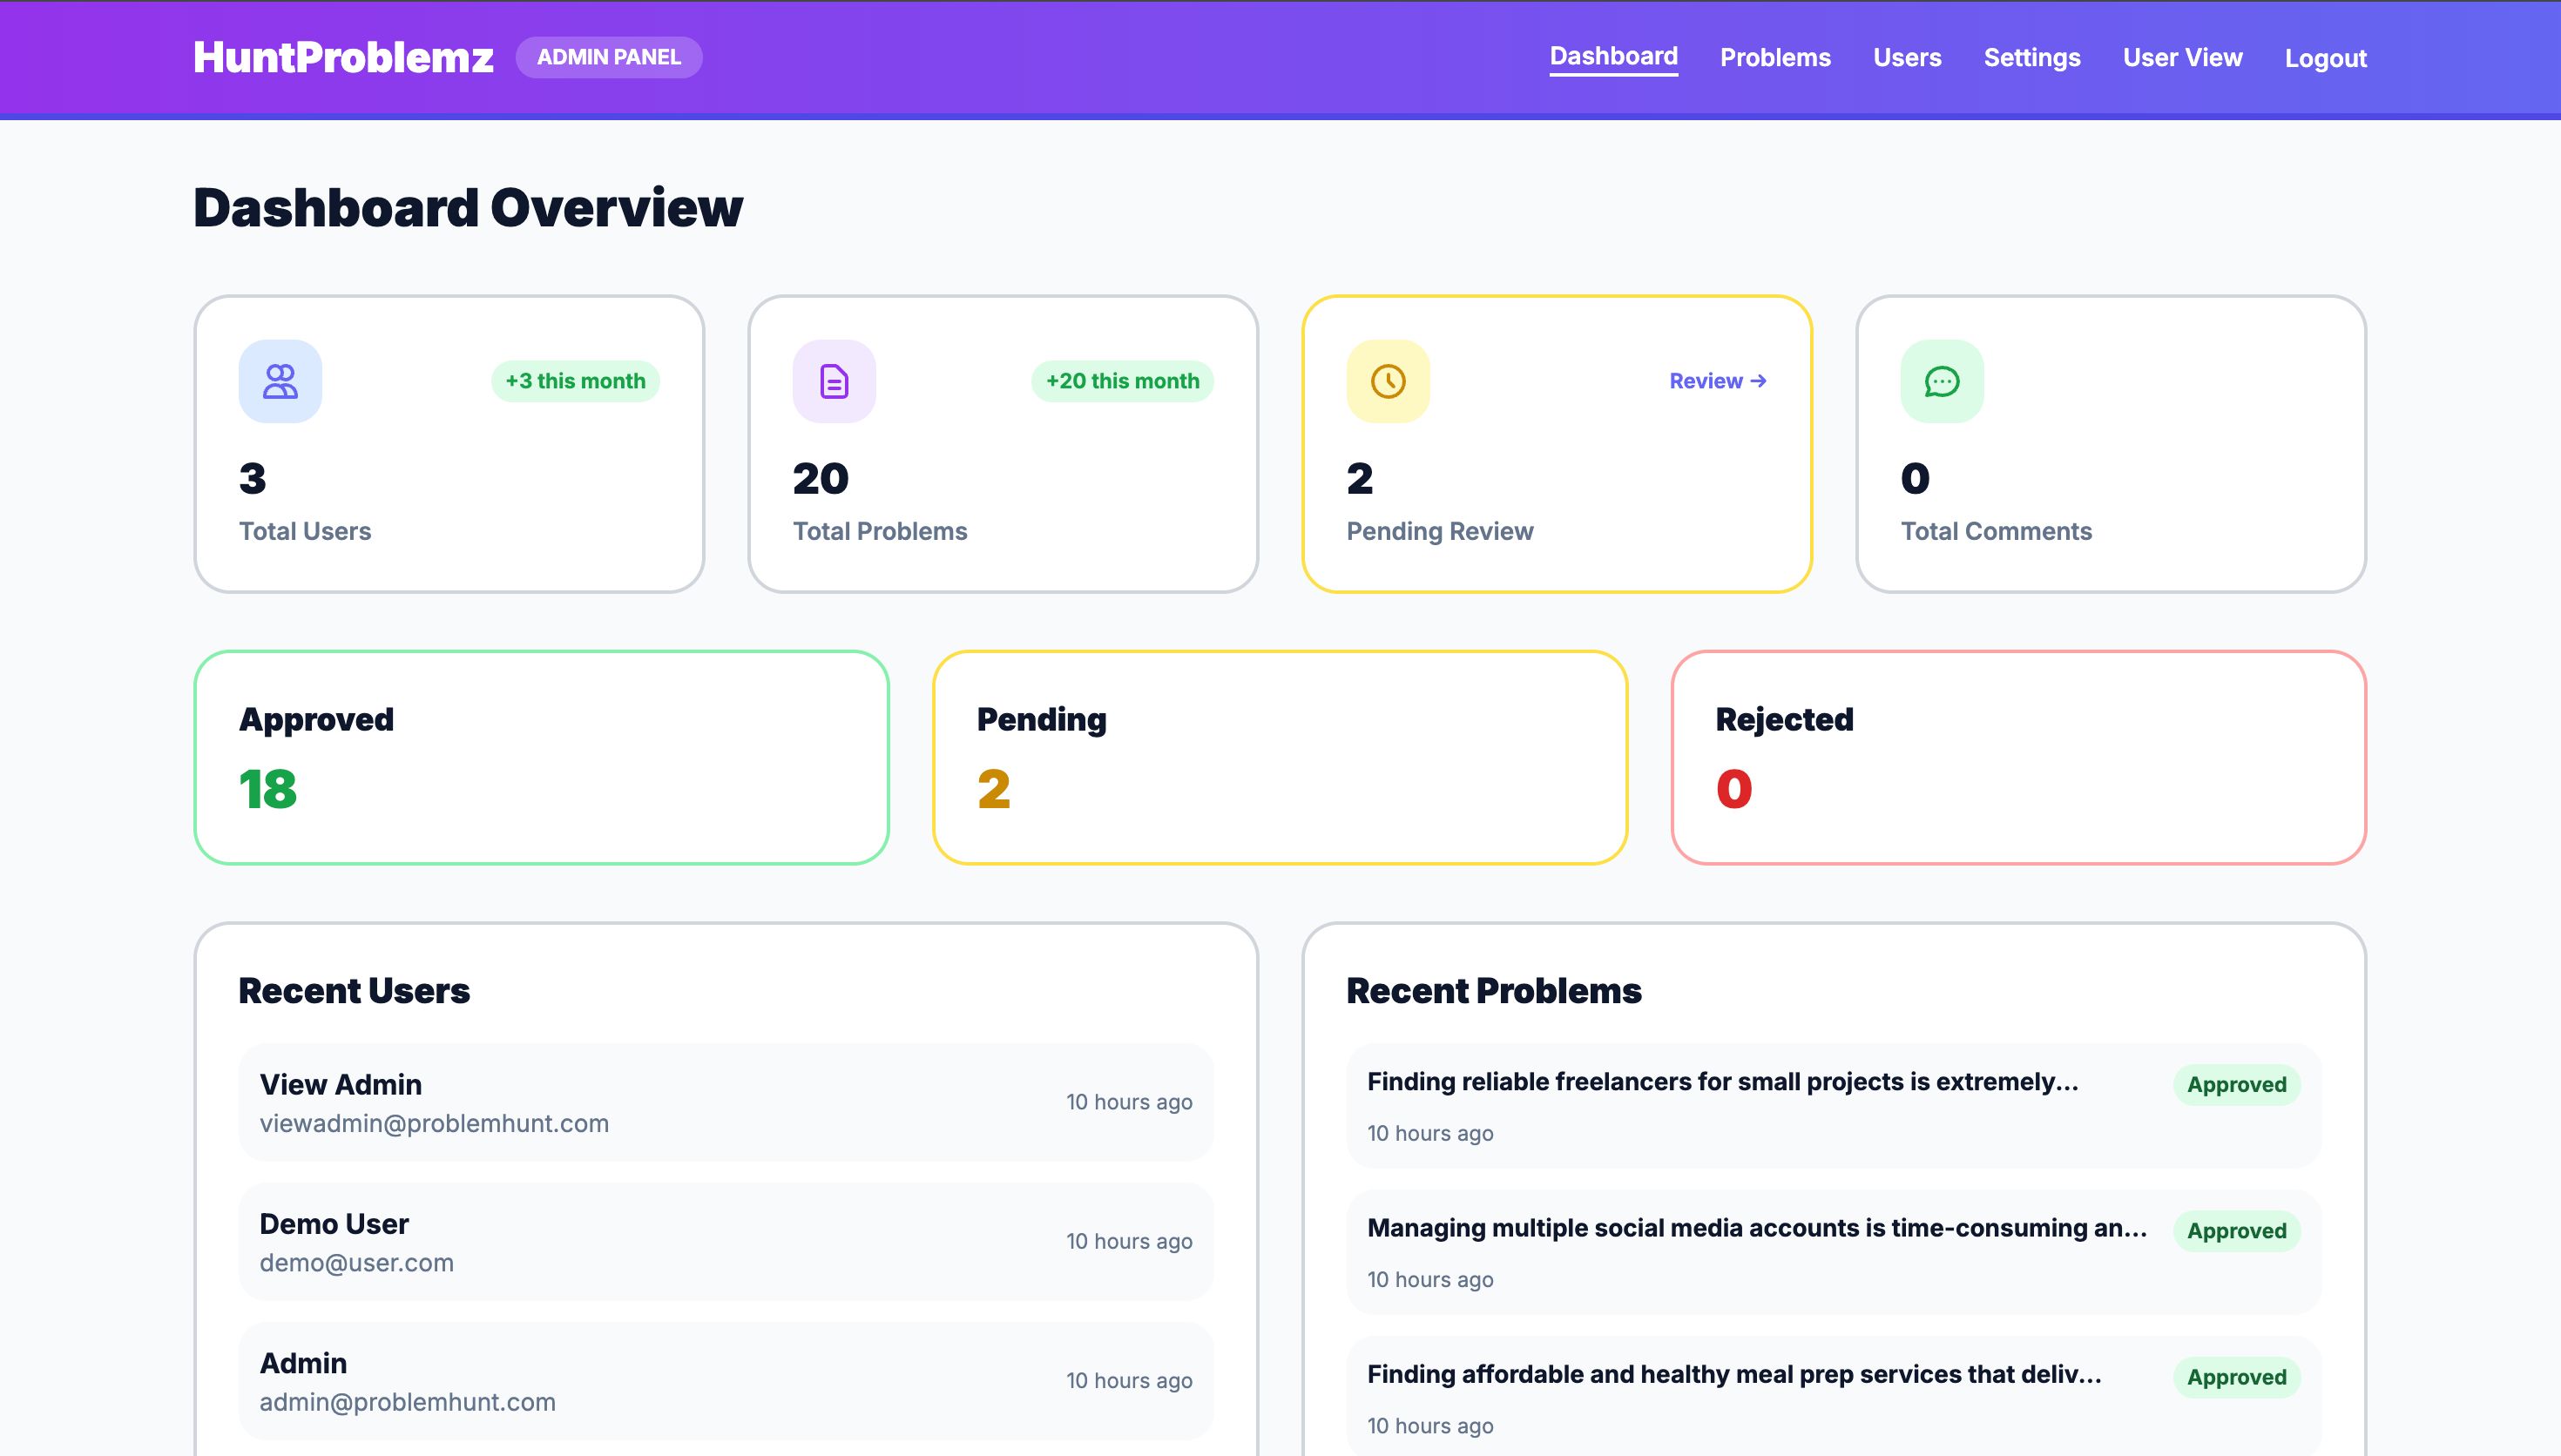Click the chat bubble icon on Total Comments card
The height and width of the screenshot is (1456, 2561).
tap(1942, 381)
